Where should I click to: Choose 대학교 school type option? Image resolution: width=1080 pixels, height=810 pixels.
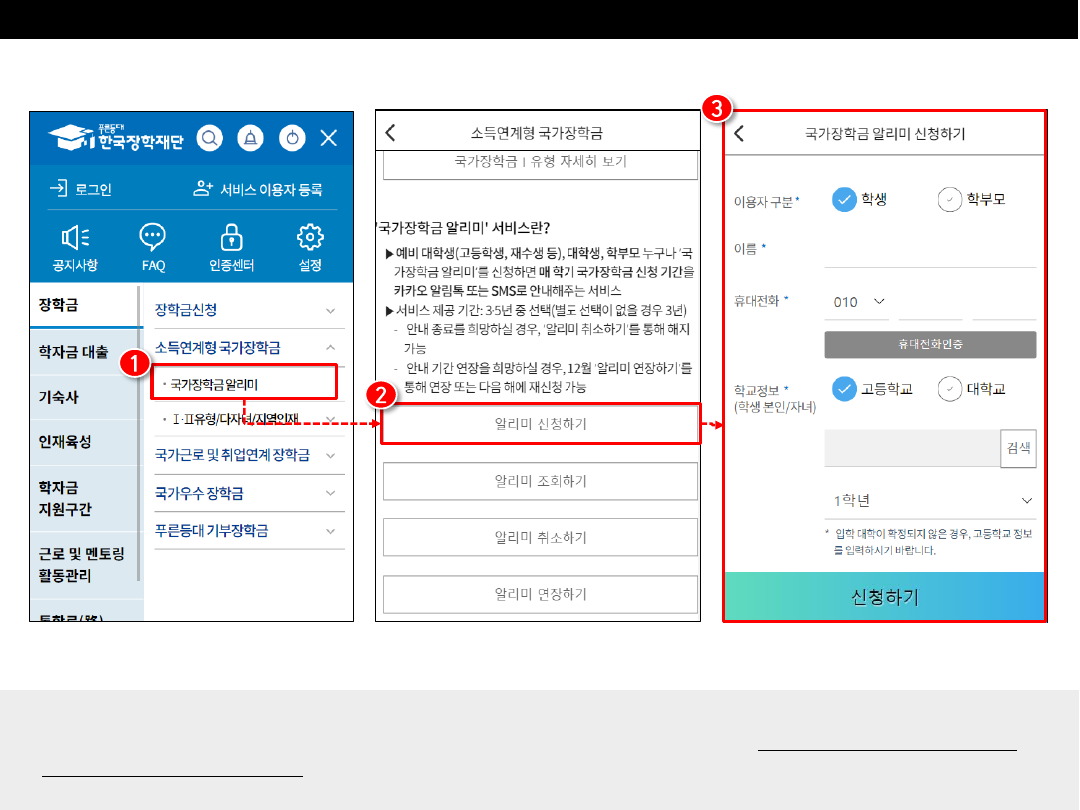[x=949, y=389]
